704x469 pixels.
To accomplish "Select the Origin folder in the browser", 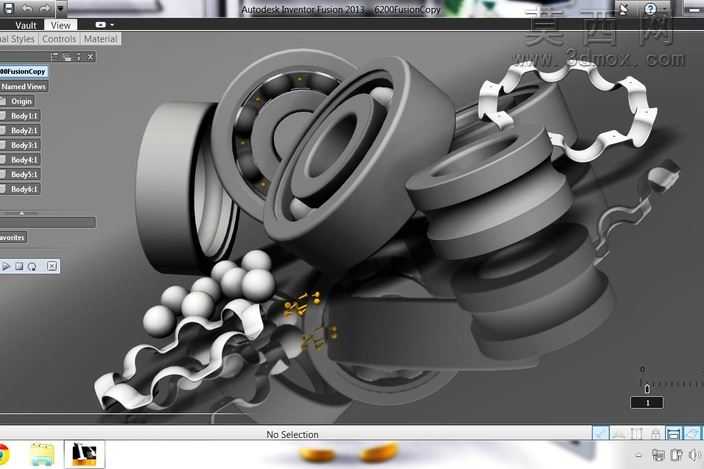I will click(21, 101).
